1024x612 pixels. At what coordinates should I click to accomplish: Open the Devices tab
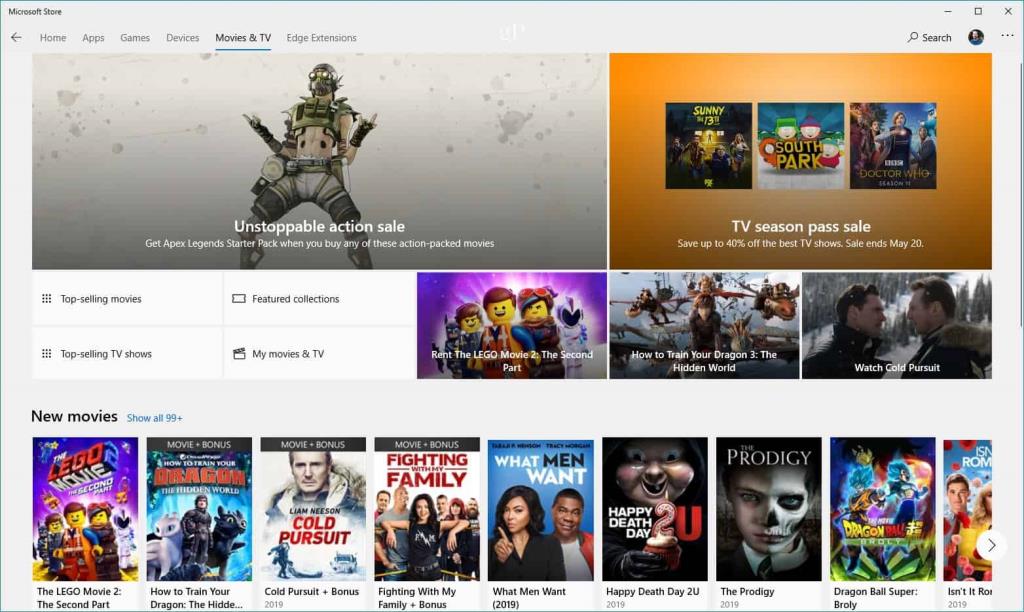coord(182,38)
